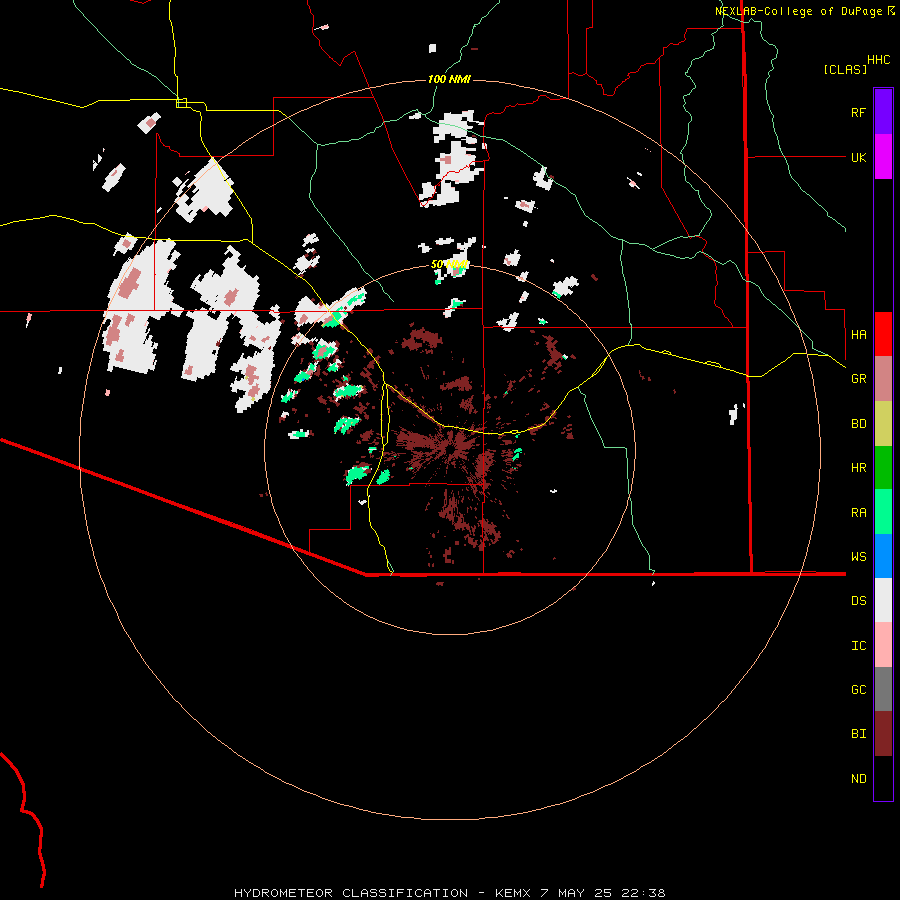Click the HA legend label

click(858, 335)
